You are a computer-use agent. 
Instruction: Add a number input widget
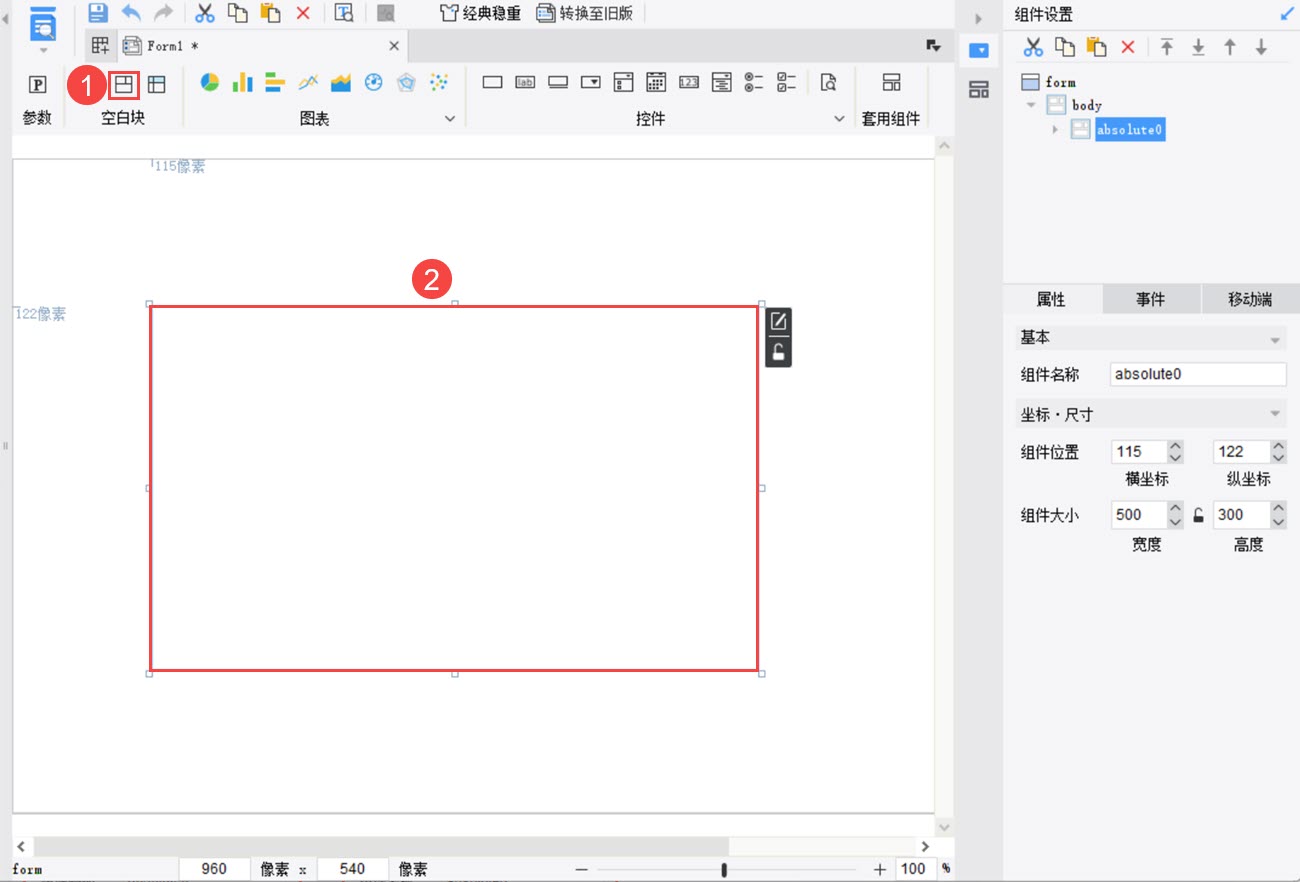point(689,83)
